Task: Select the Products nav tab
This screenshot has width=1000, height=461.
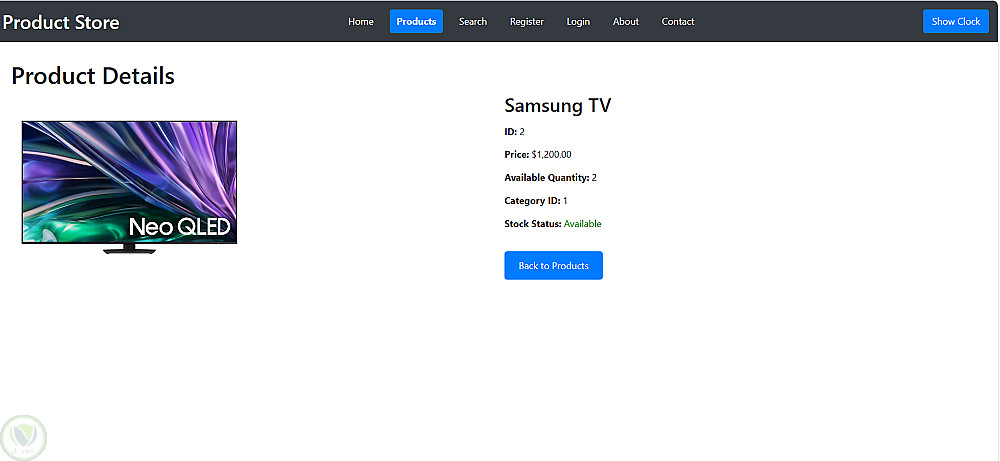Action: click(416, 22)
